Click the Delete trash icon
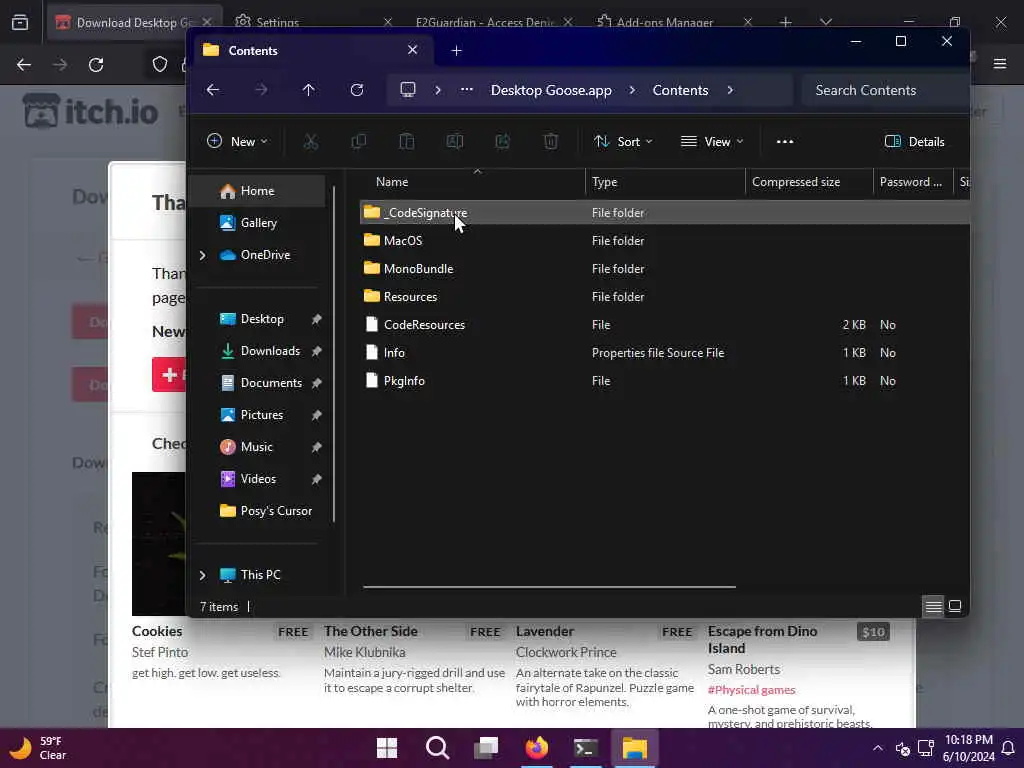The height and width of the screenshot is (768, 1024). pyautogui.click(x=551, y=142)
